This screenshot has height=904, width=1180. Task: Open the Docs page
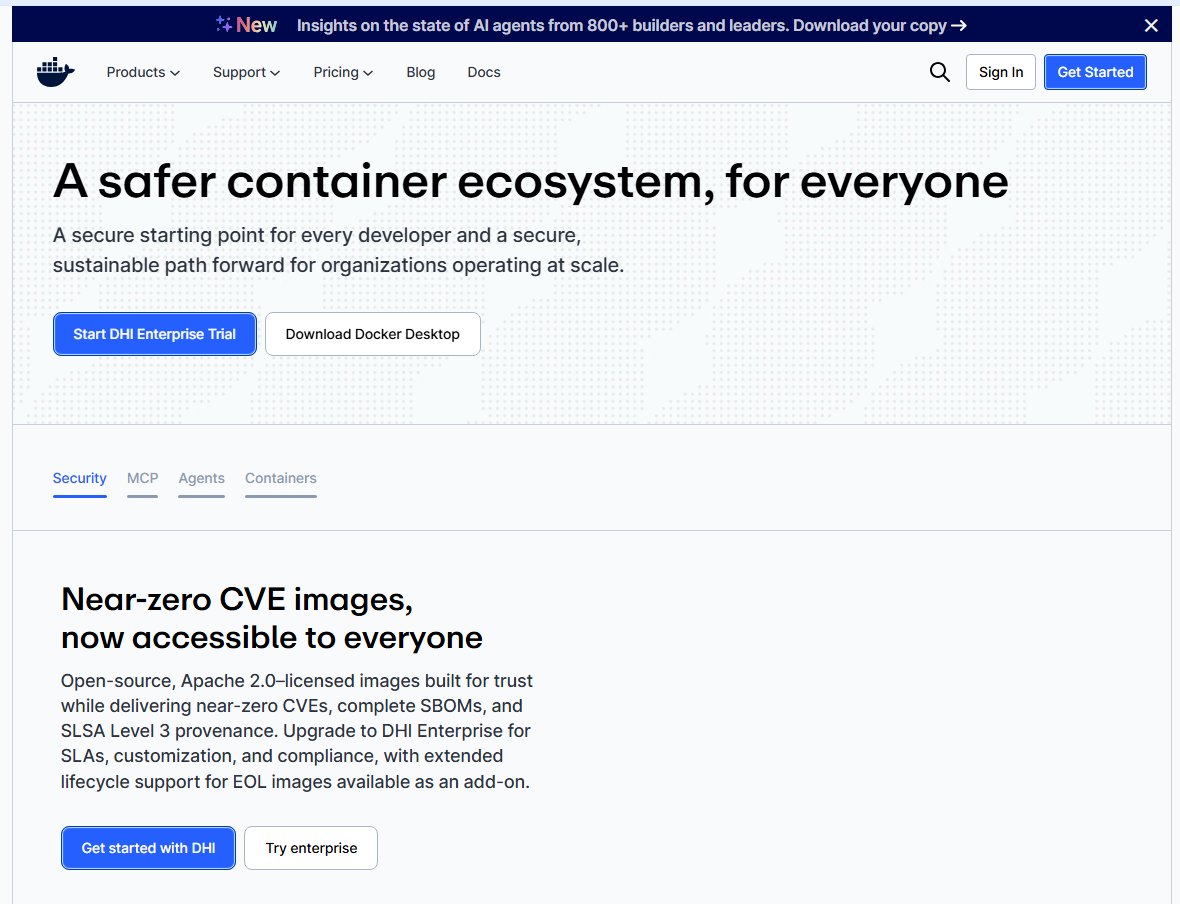(x=484, y=72)
